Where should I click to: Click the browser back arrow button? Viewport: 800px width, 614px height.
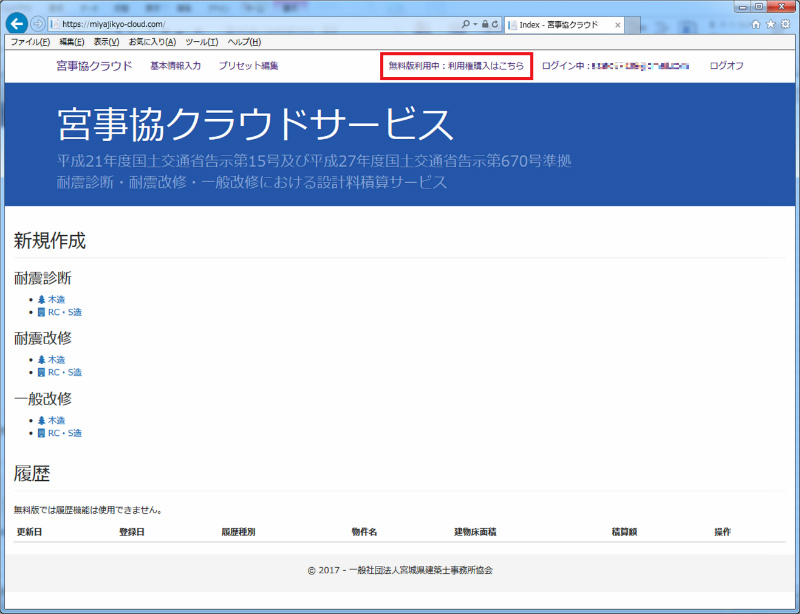click(17, 24)
